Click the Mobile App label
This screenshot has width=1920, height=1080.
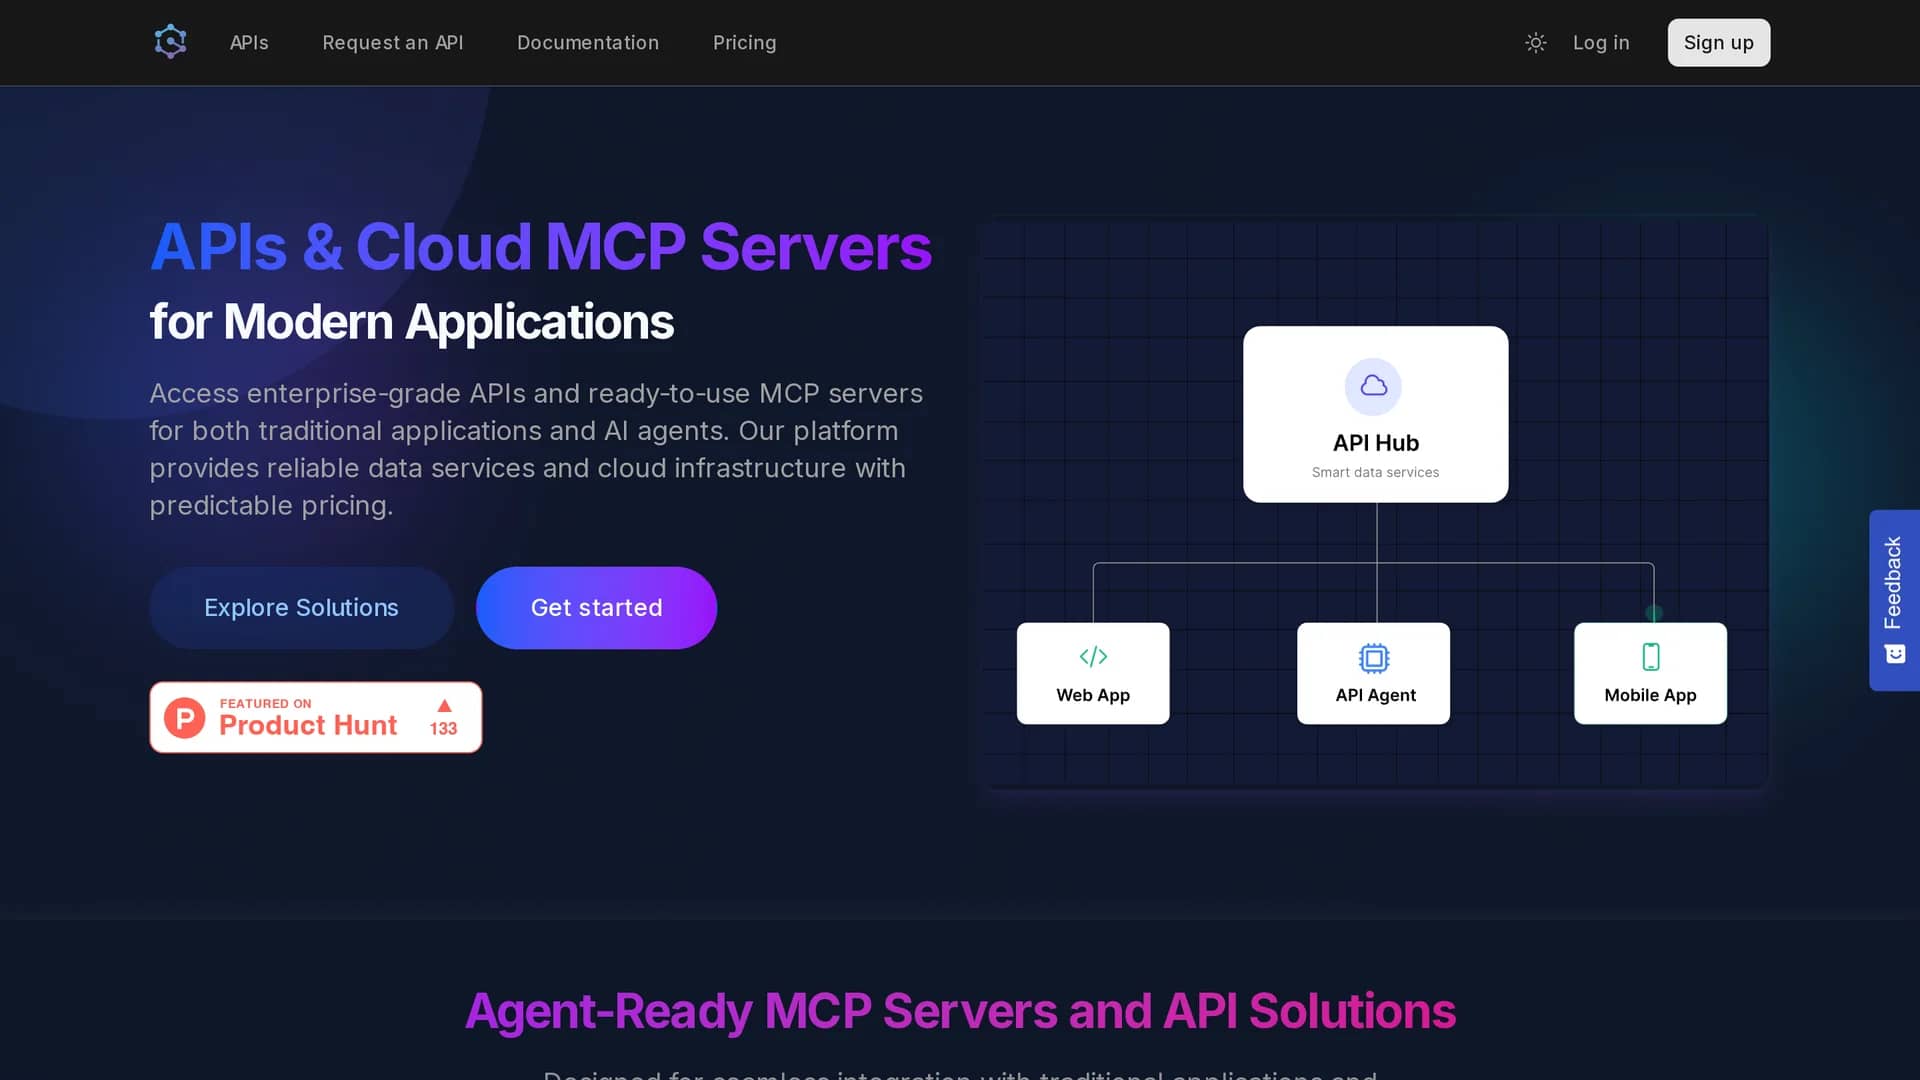(x=1650, y=695)
